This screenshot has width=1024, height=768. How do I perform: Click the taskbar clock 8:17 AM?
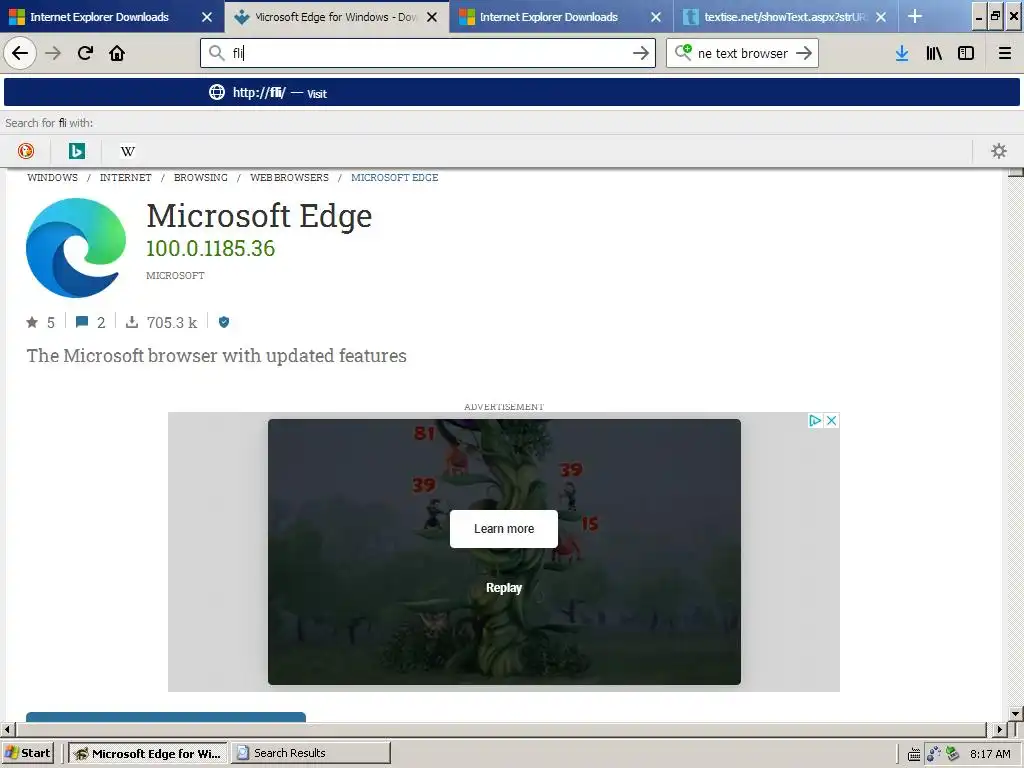(x=990, y=754)
